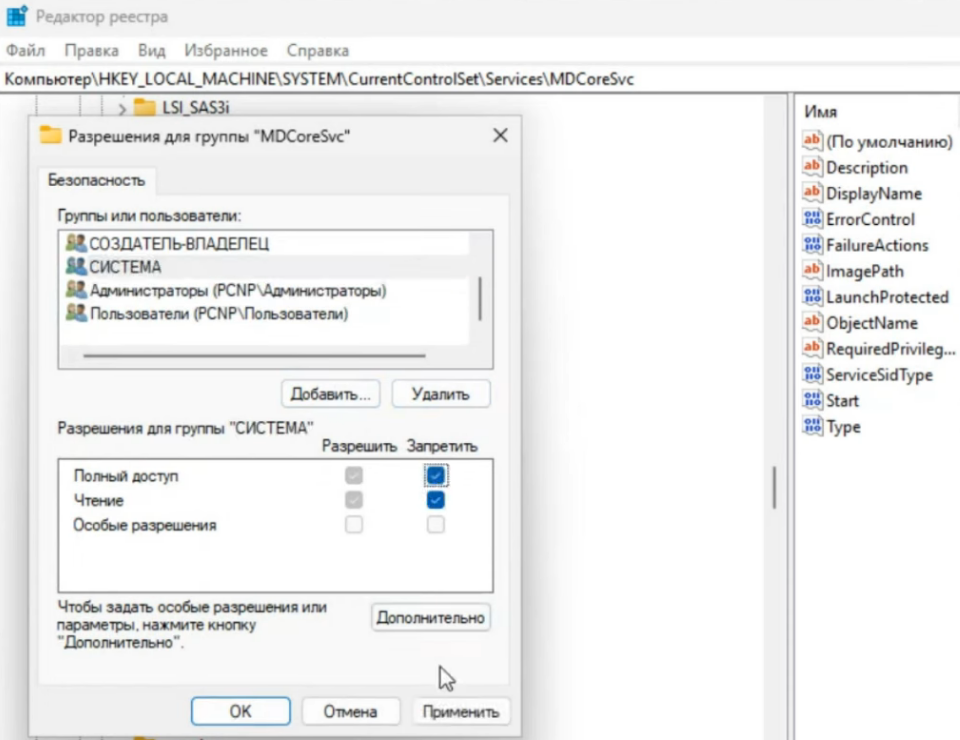Viewport: 960px width, 740px height.
Task: Open Дополнительно advanced permissions
Action: pos(430,618)
